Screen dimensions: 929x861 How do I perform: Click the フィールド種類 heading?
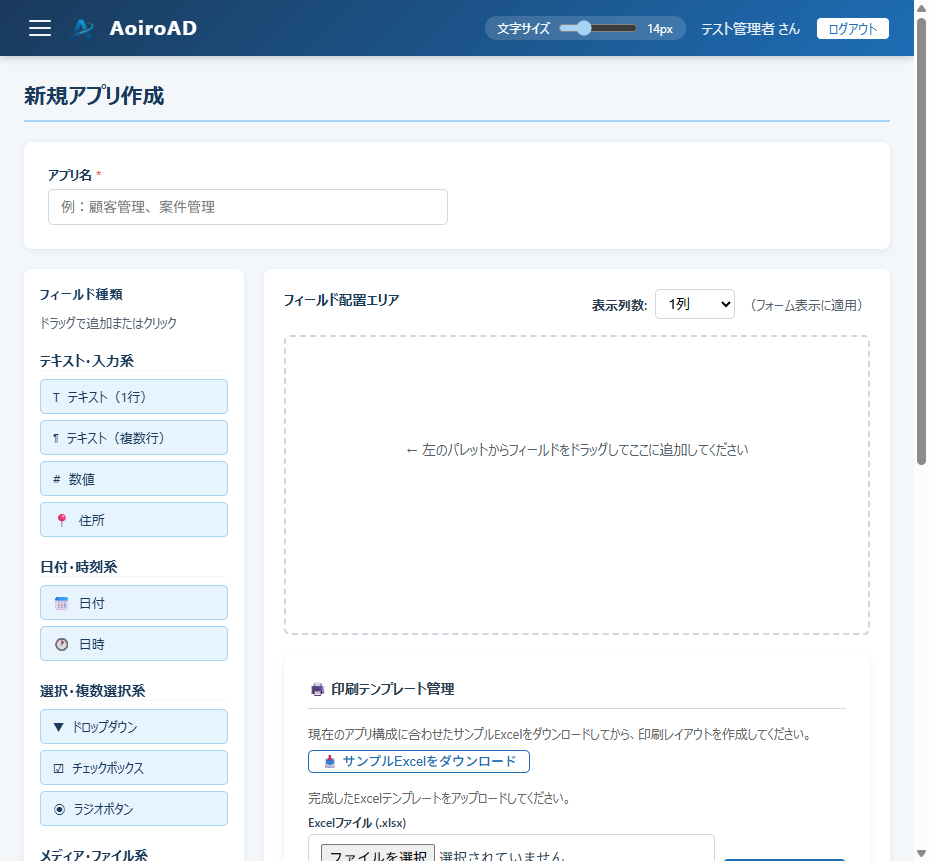[81, 295]
